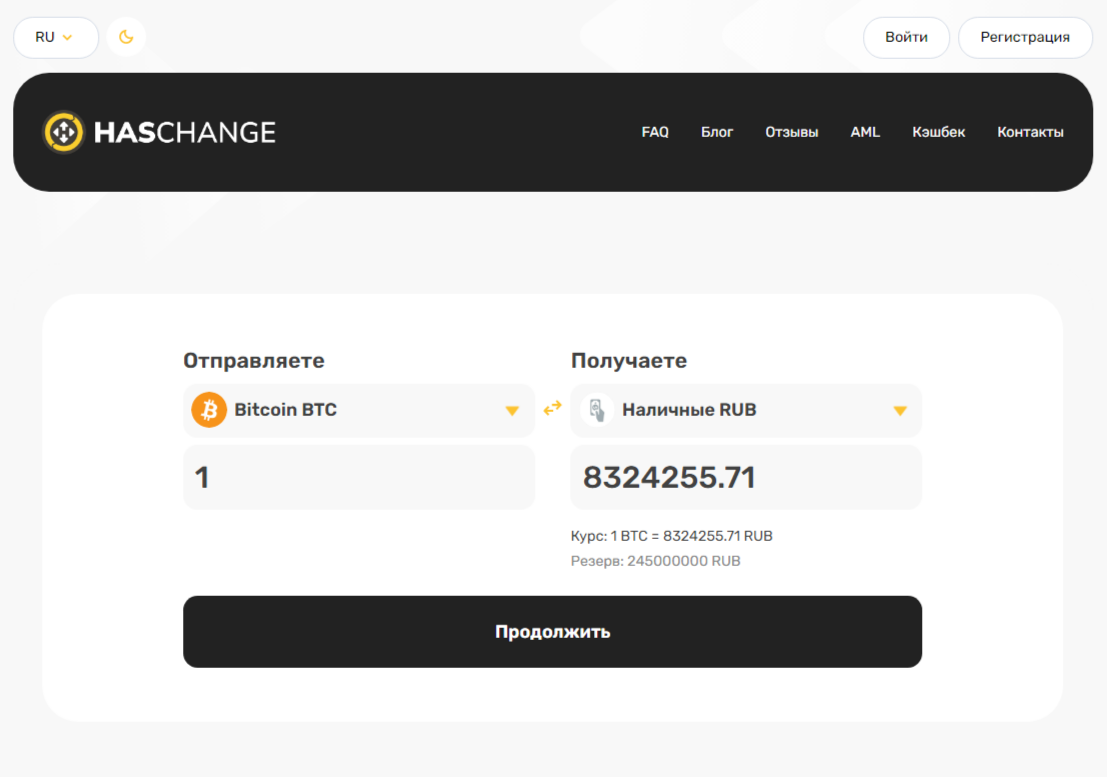Screen dimensions: 1107x777
Task: Click the send amount field showing 1
Action: coord(359,477)
